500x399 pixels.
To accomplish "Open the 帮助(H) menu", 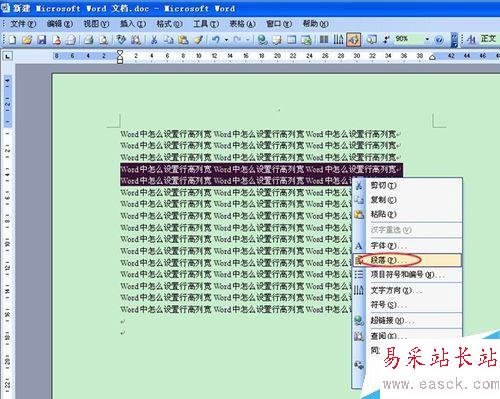I will [x=316, y=24].
